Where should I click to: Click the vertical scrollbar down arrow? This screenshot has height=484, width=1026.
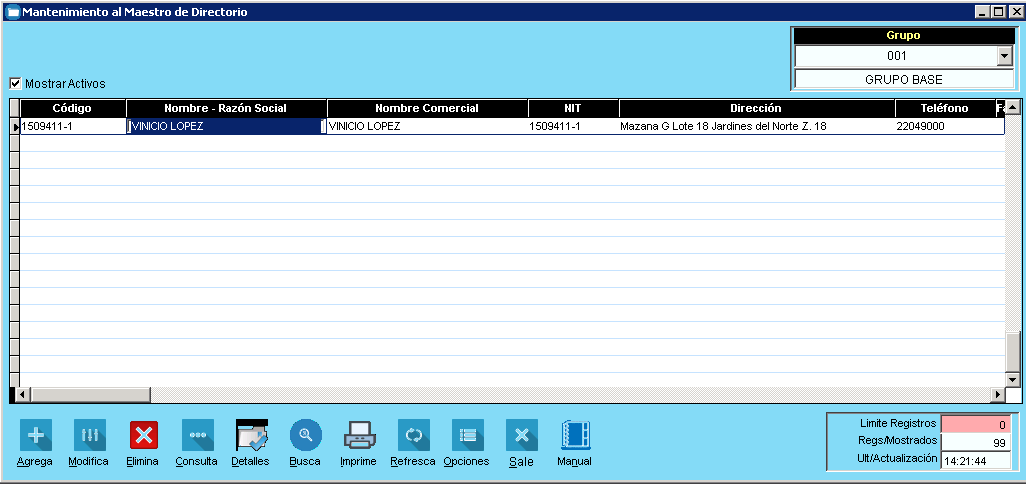click(x=1013, y=379)
